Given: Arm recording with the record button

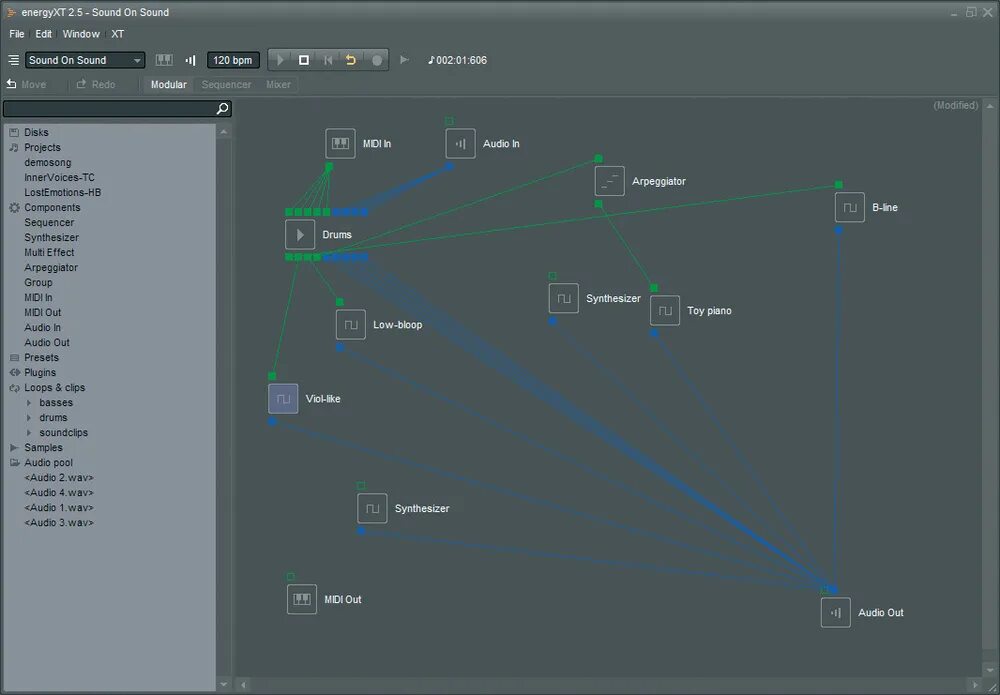Looking at the screenshot, I should (x=376, y=59).
